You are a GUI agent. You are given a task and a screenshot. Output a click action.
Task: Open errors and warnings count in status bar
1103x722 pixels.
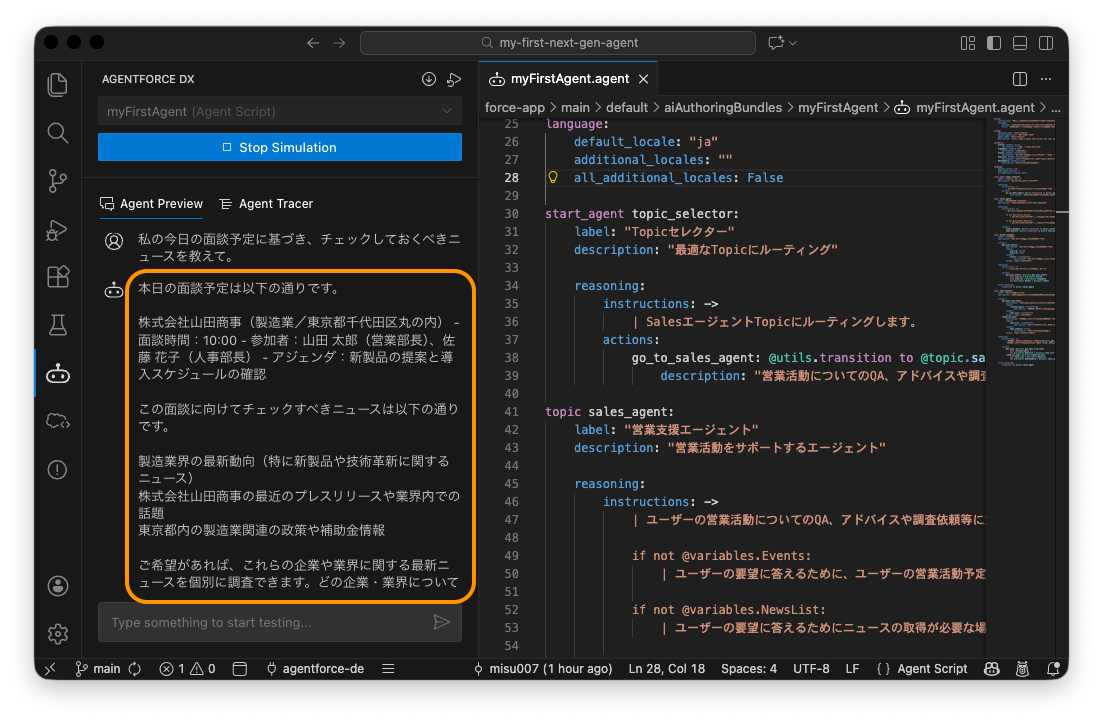pos(187,669)
